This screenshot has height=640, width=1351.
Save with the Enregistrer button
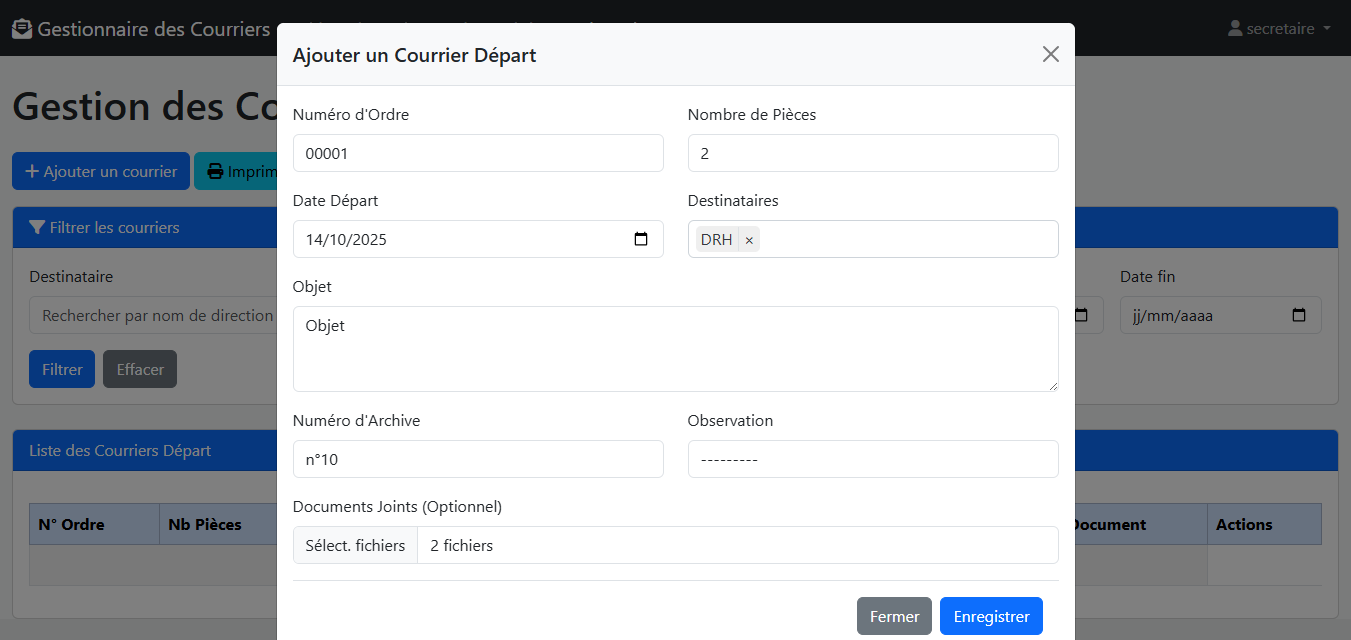coord(991,616)
